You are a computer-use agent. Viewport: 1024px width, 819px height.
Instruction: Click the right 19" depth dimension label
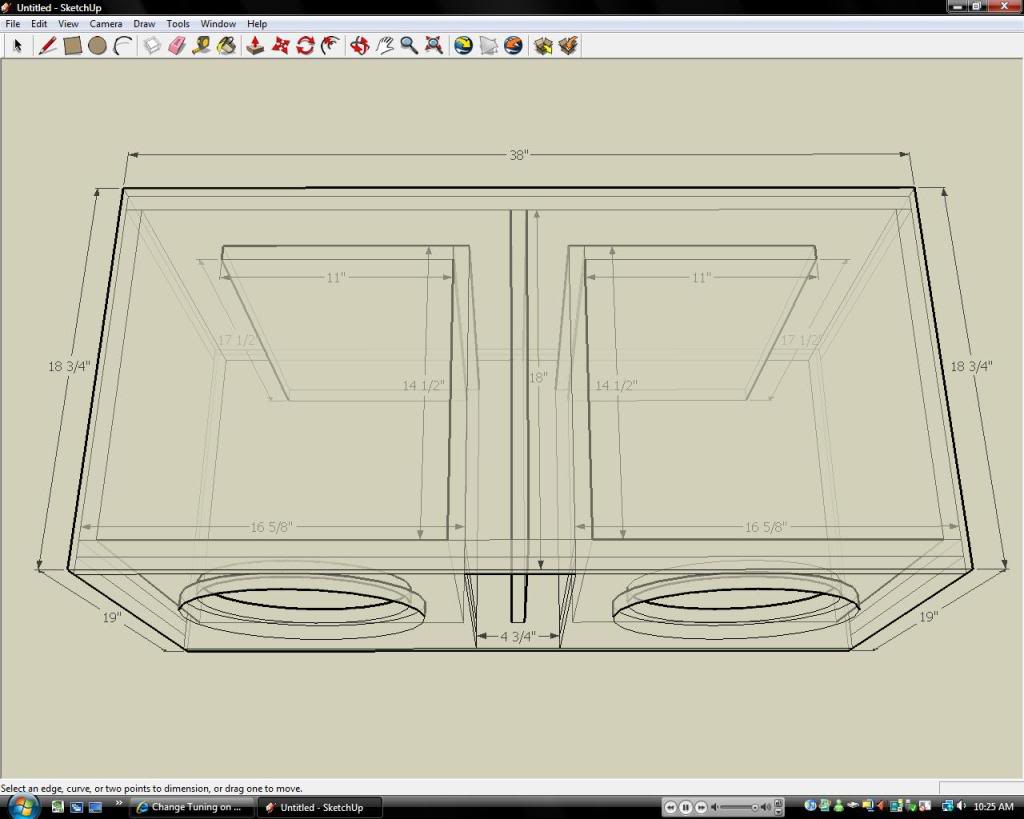(x=929, y=617)
